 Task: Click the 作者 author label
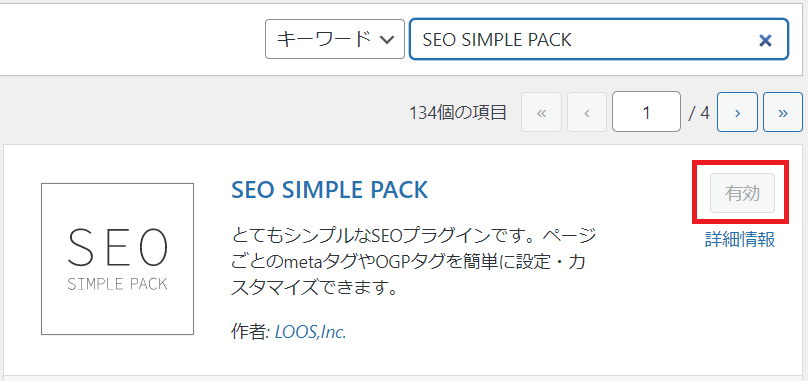pyautogui.click(x=250, y=332)
